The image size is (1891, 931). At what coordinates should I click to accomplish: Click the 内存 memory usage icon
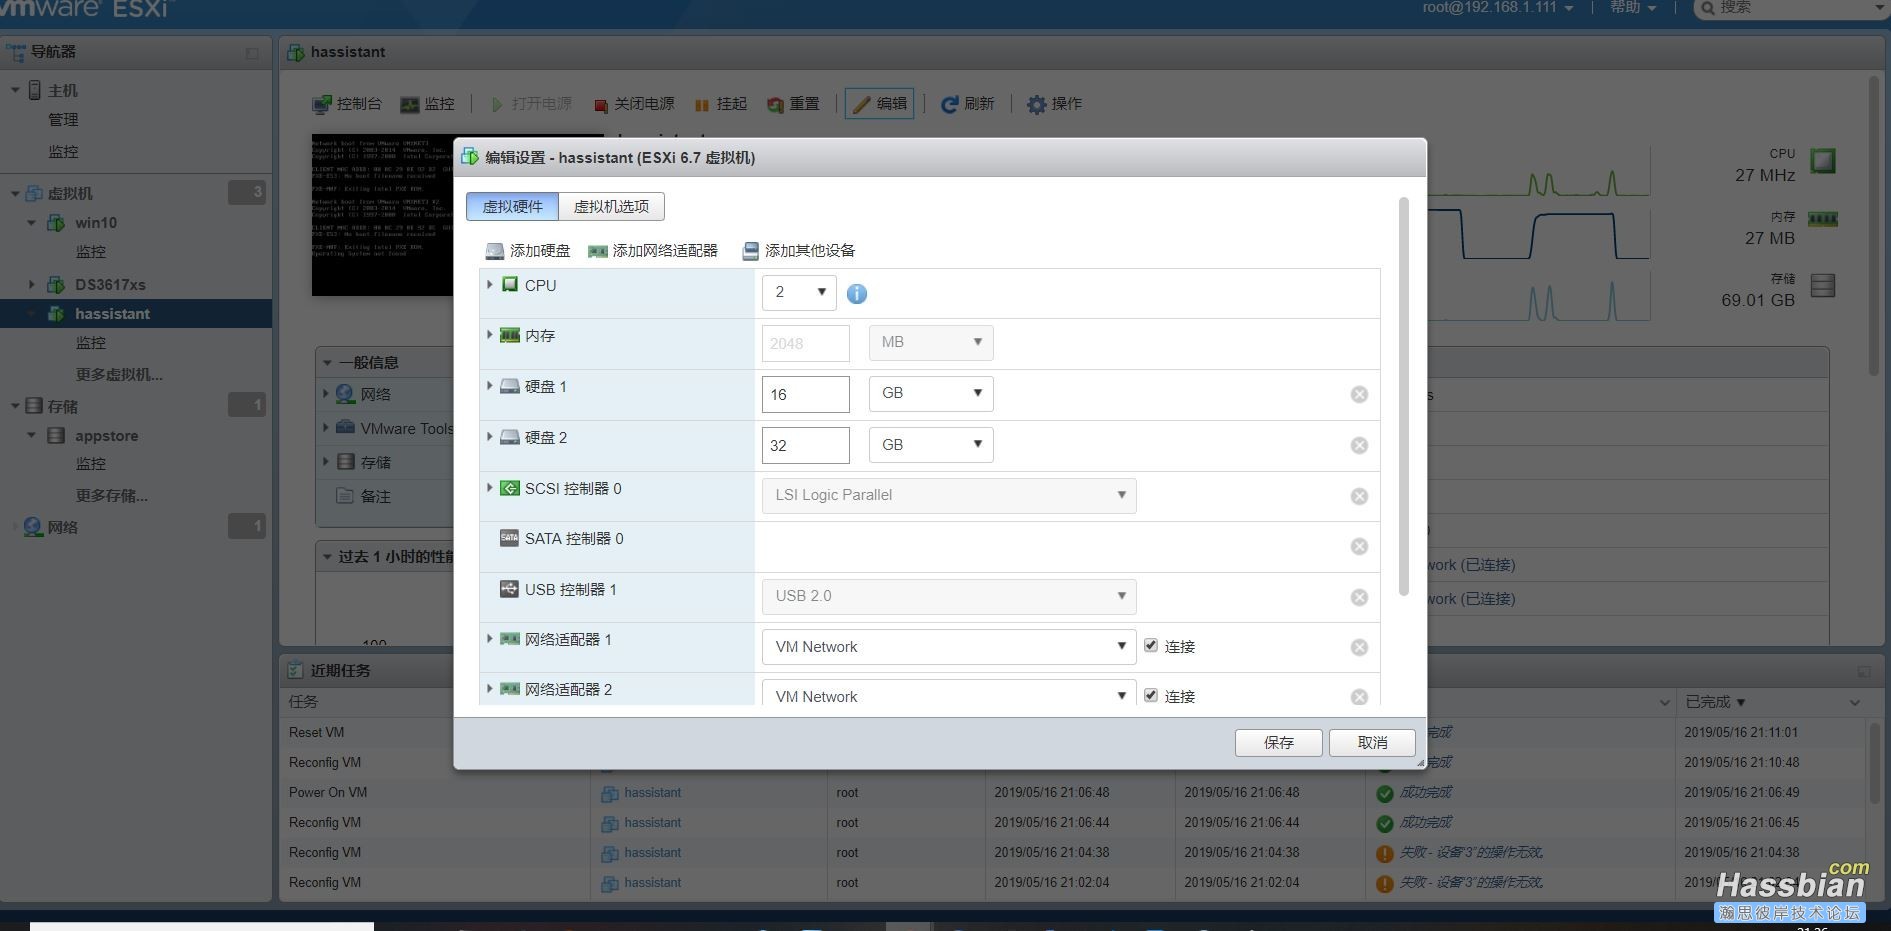(1823, 219)
